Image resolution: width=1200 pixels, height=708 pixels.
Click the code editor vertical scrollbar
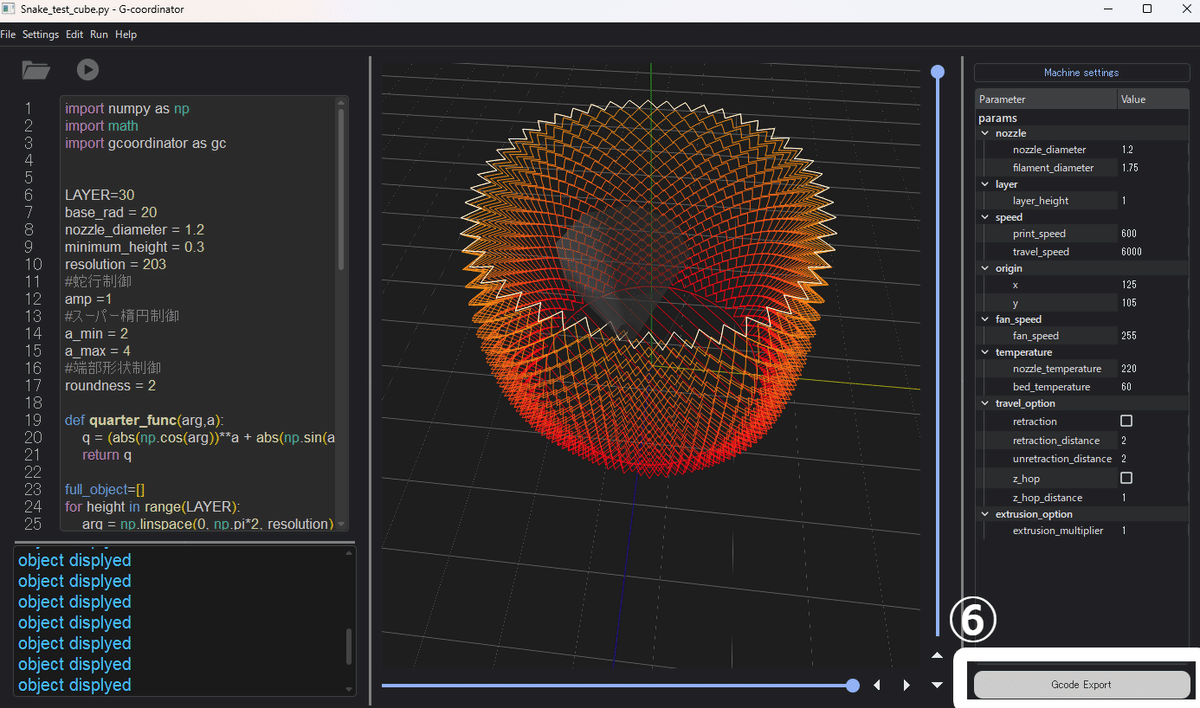(x=341, y=188)
